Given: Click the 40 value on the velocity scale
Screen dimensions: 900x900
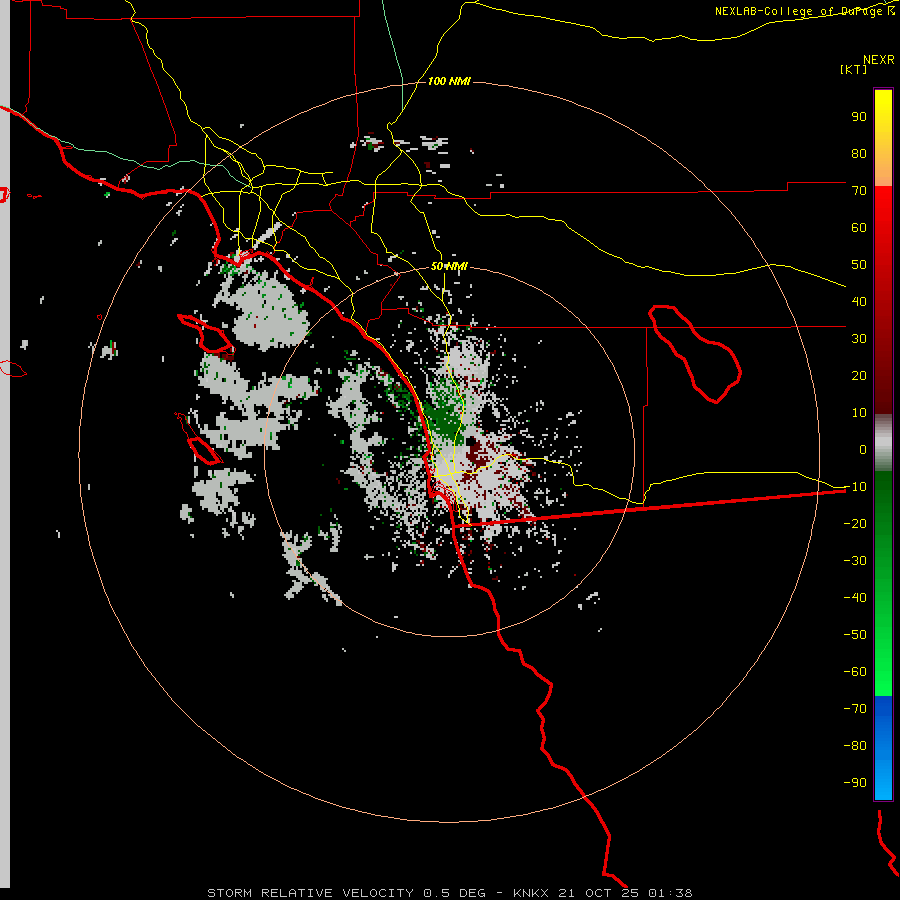Looking at the screenshot, I should [x=859, y=301].
